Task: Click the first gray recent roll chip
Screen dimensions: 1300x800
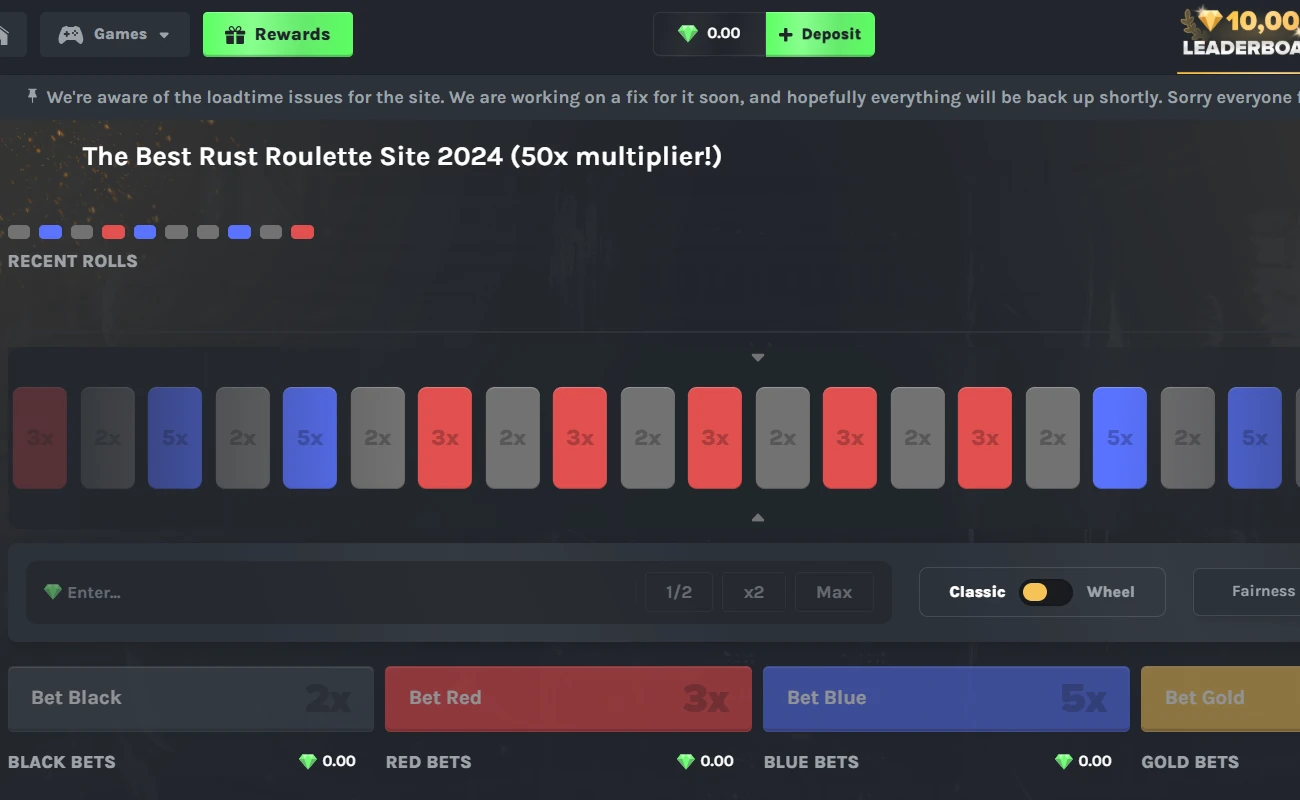Action: [19, 232]
